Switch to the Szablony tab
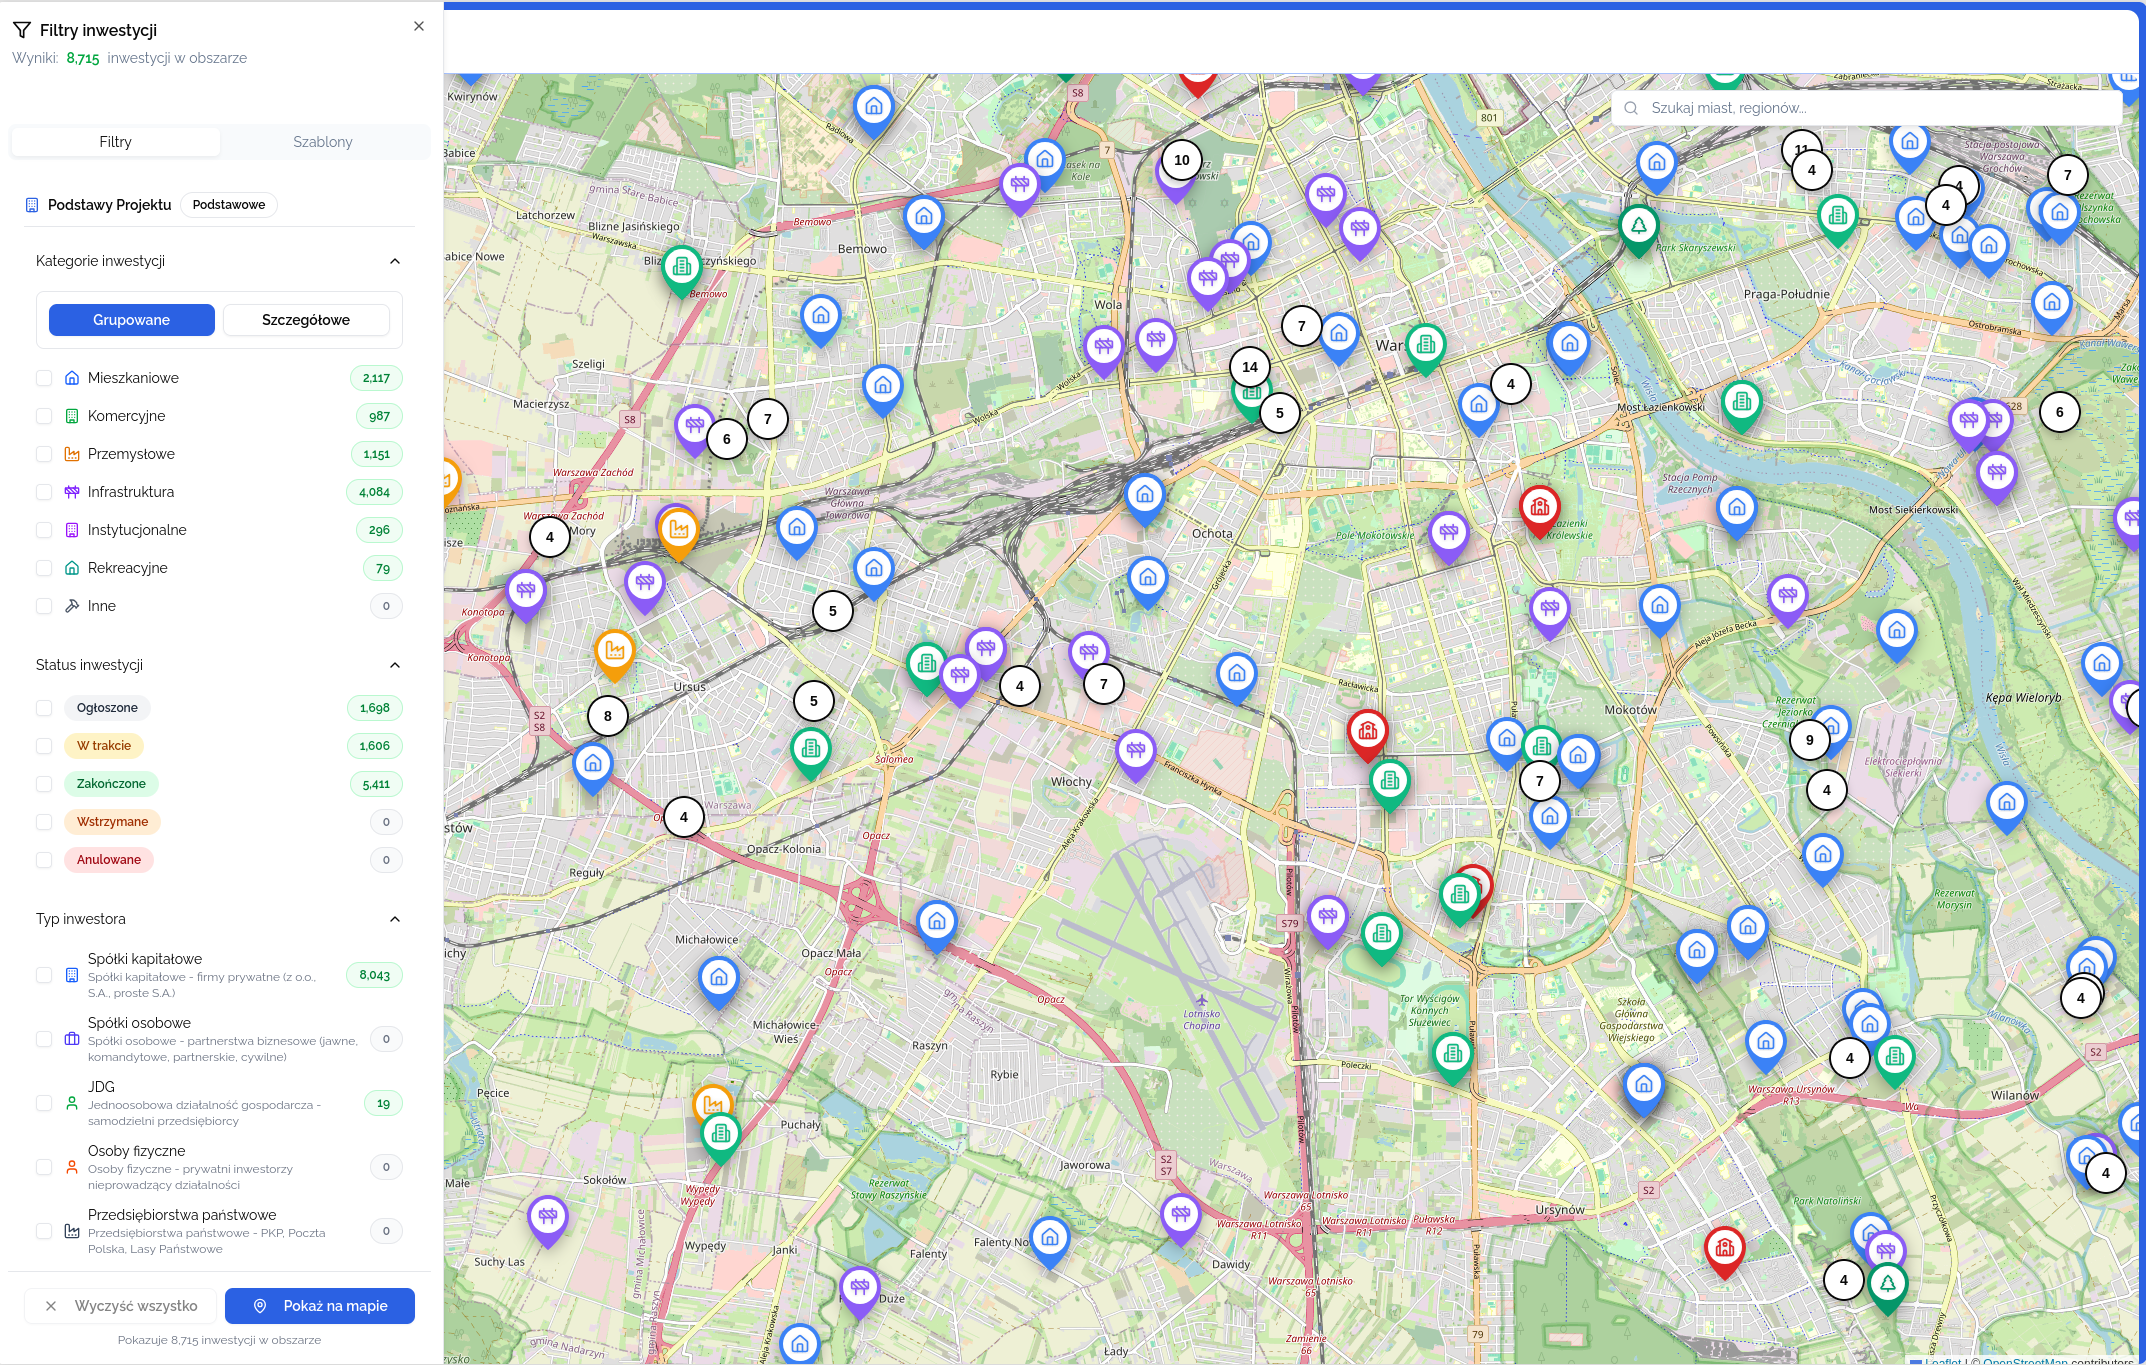This screenshot has width=2146, height=1365. pos(323,141)
